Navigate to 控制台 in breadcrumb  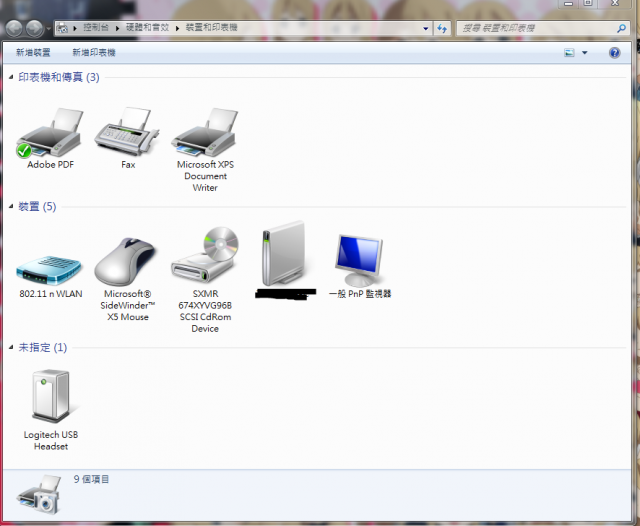pyautogui.click(x=96, y=27)
